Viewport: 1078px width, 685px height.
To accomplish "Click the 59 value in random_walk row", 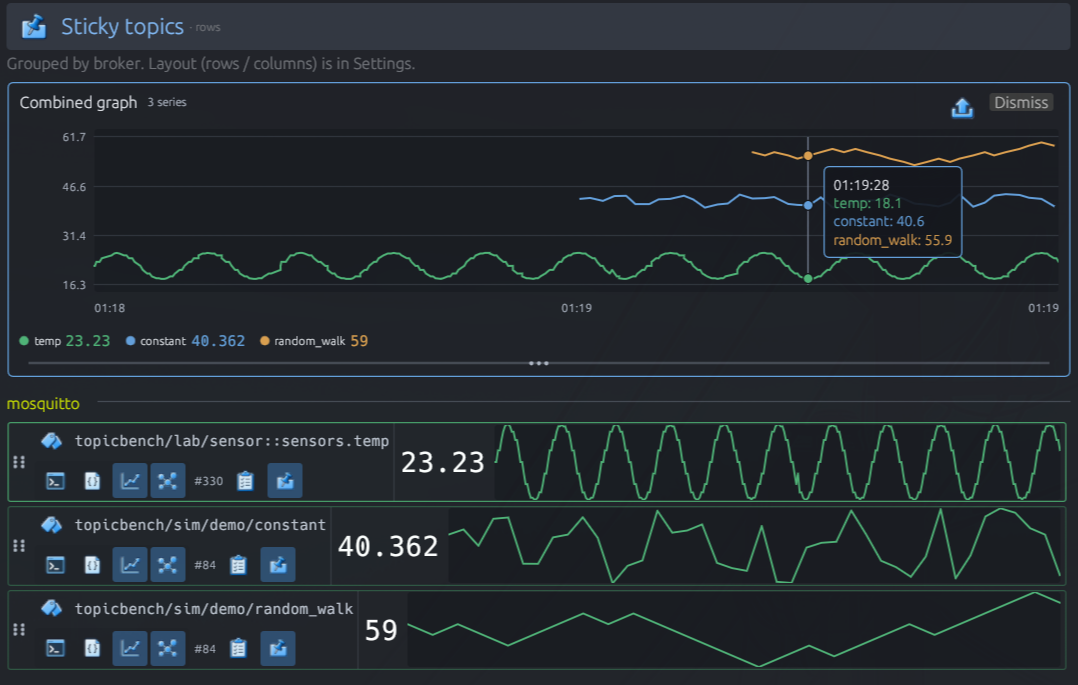I will 381,631.
